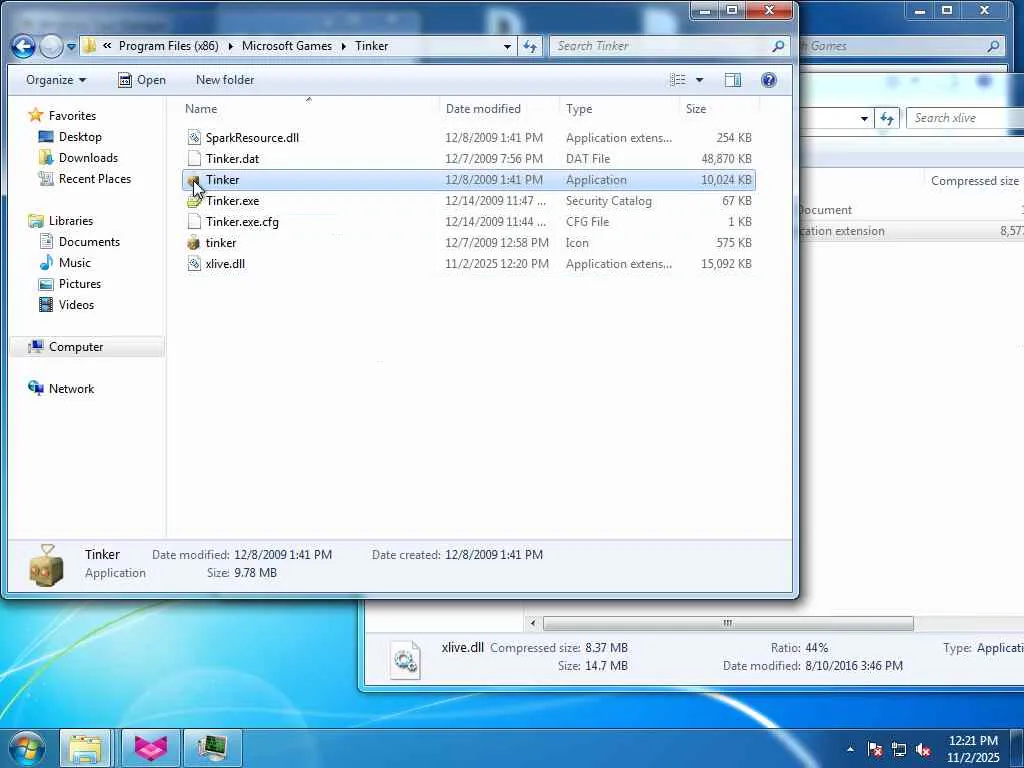Click the computer monitor taskbar icon
Image resolution: width=1024 pixels, height=768 pixels.
213,748
